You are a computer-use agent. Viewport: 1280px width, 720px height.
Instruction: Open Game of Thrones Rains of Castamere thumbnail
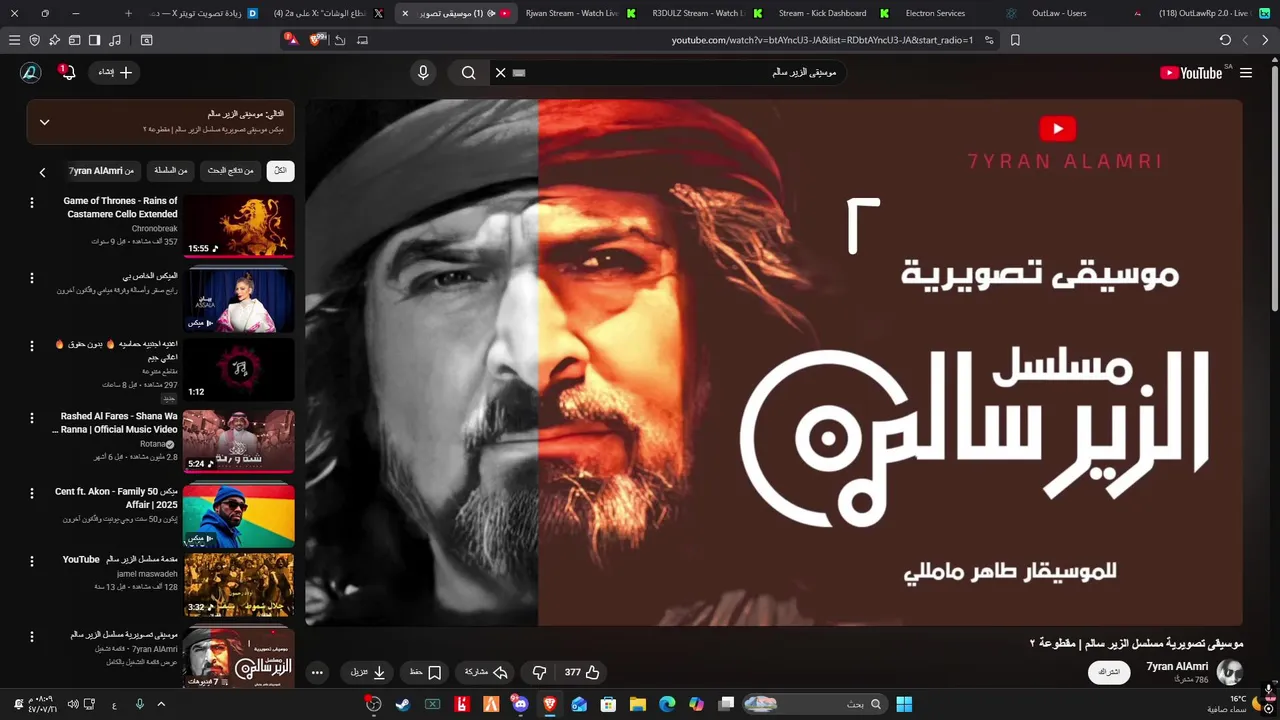(238, 226)
